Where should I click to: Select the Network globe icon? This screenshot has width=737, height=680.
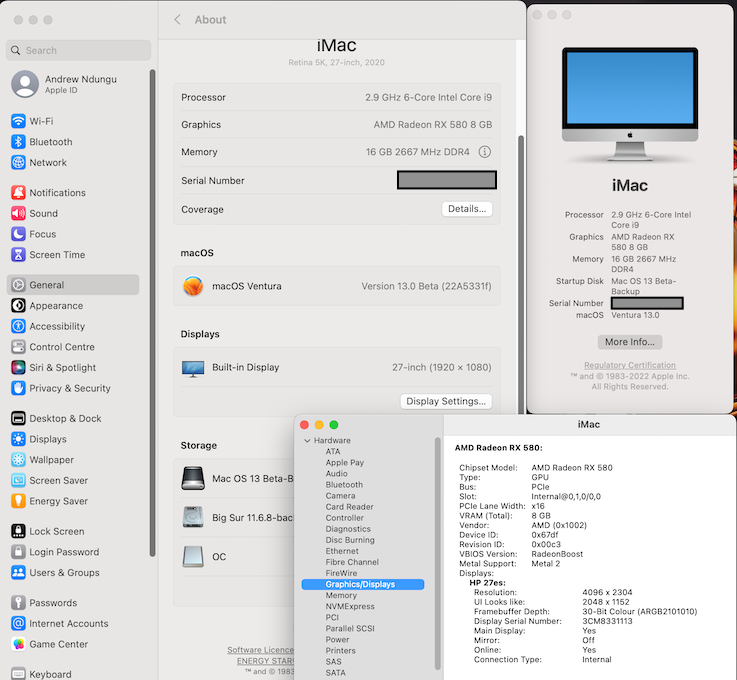18,162
